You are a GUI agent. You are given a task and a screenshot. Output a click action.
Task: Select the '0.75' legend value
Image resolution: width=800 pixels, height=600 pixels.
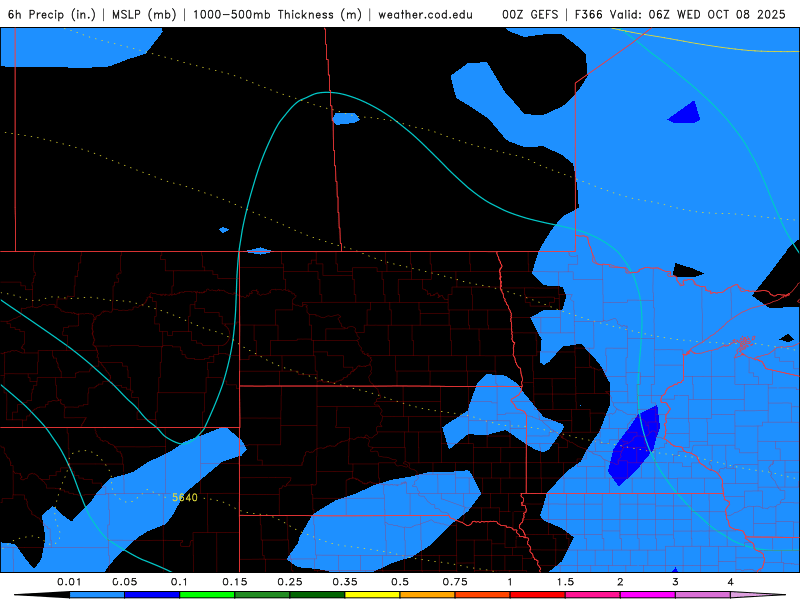tap(455, 582)
